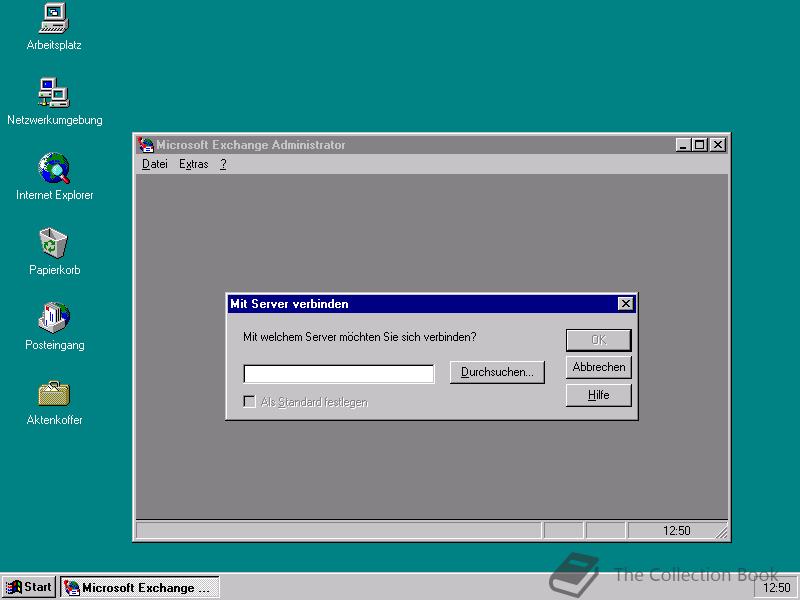The image size is (800, 600).
Task: Click the Durchsuchen... button
Action: [x=497, y=372]
